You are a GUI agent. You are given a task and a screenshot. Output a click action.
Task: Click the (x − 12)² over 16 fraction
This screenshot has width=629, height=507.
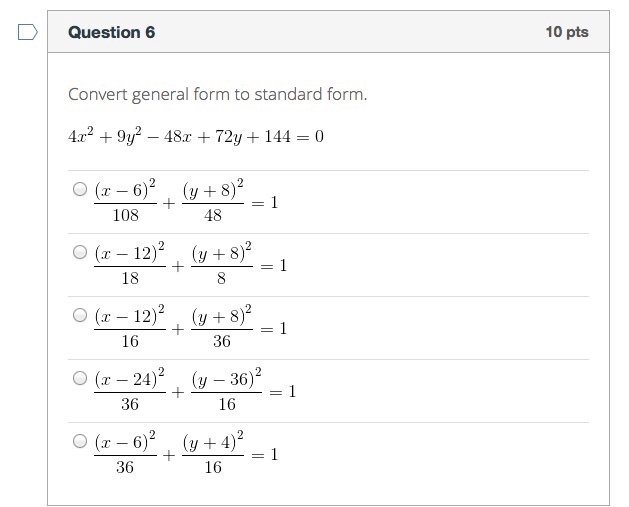130,328
